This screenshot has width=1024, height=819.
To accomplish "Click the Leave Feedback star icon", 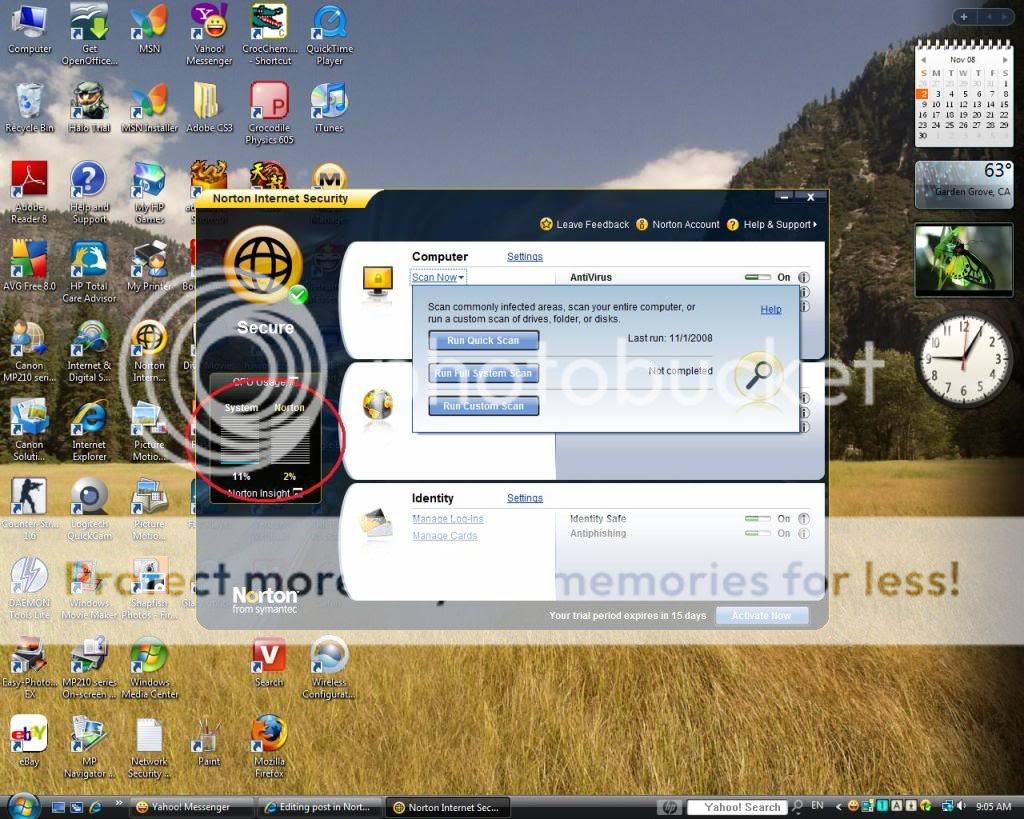I will [547, 224].
